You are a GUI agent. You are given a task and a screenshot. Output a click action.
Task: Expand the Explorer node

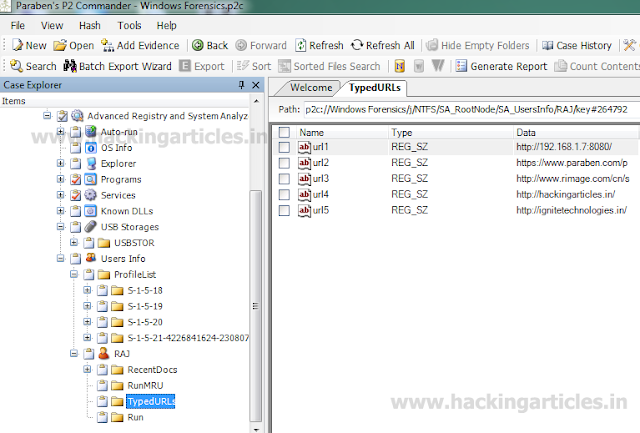[x=60, y=163]
